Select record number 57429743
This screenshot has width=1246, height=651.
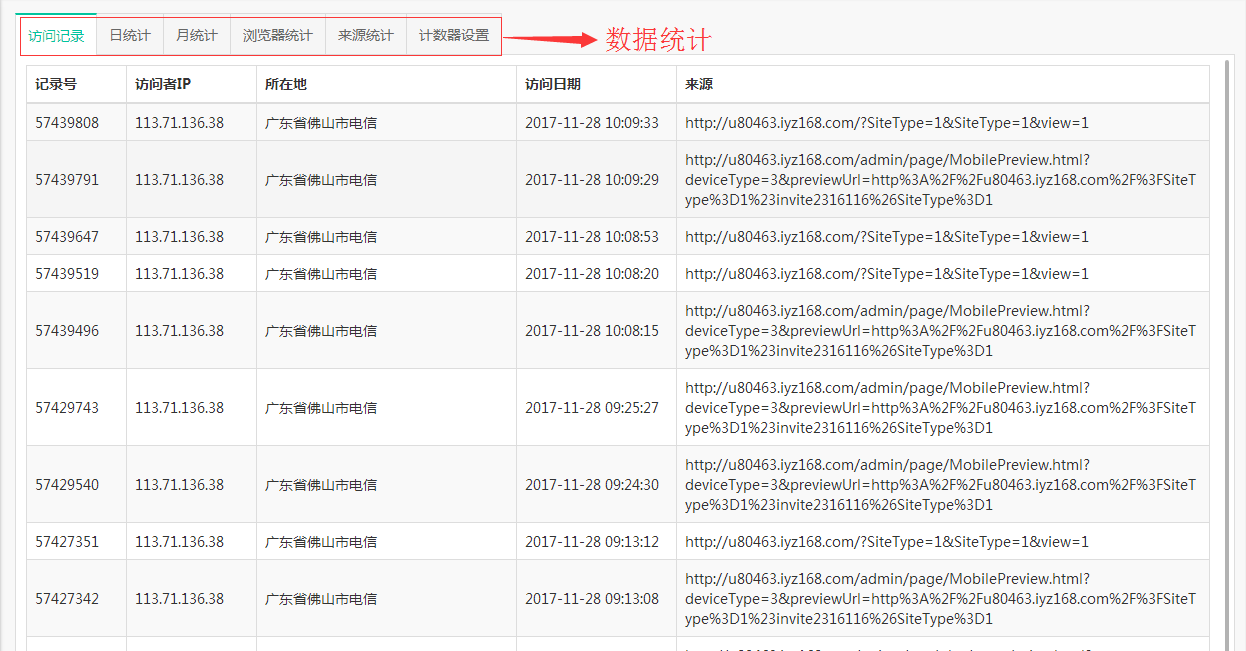[x=67, y=408]
